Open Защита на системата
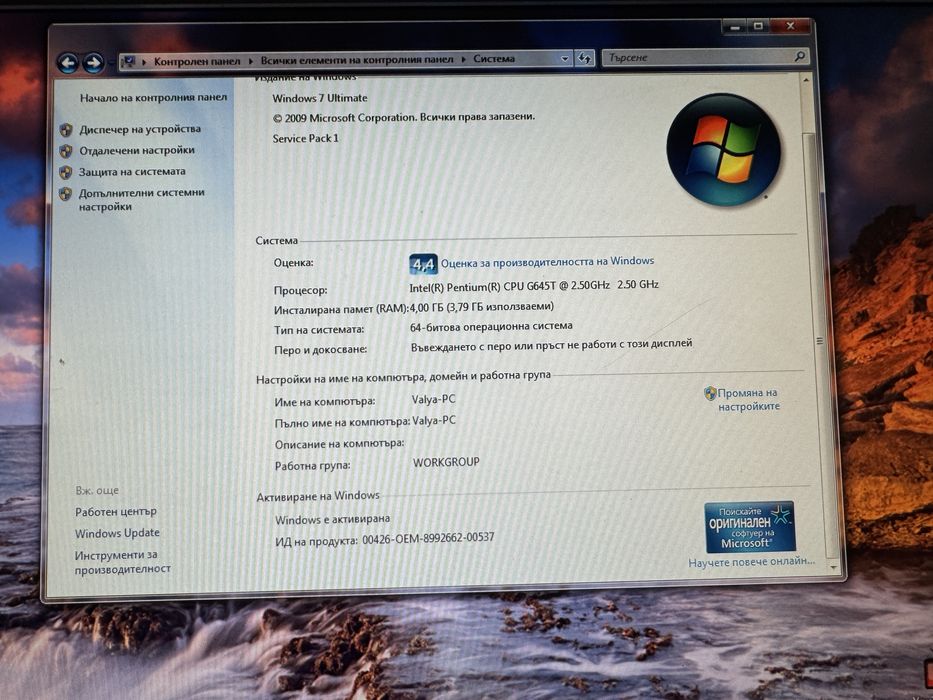 (x=132, y=172)
